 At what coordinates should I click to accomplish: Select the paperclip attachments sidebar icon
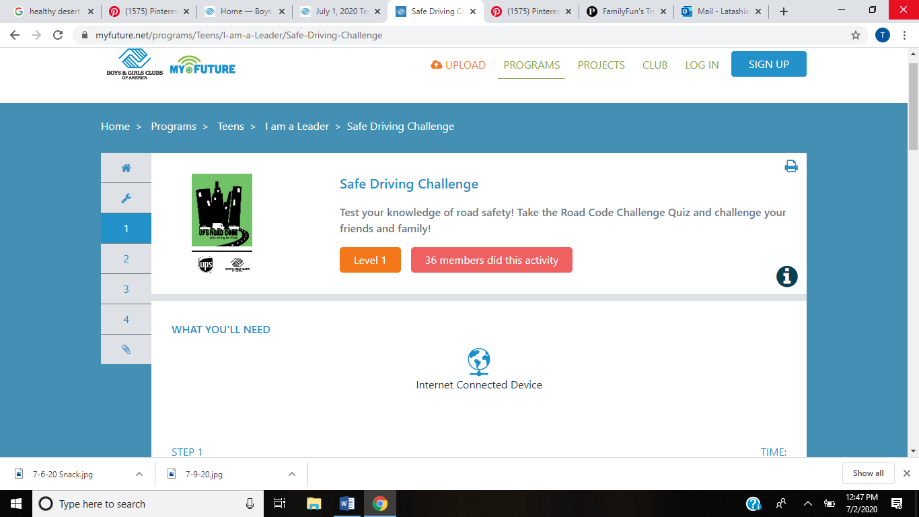coord(126,349)
